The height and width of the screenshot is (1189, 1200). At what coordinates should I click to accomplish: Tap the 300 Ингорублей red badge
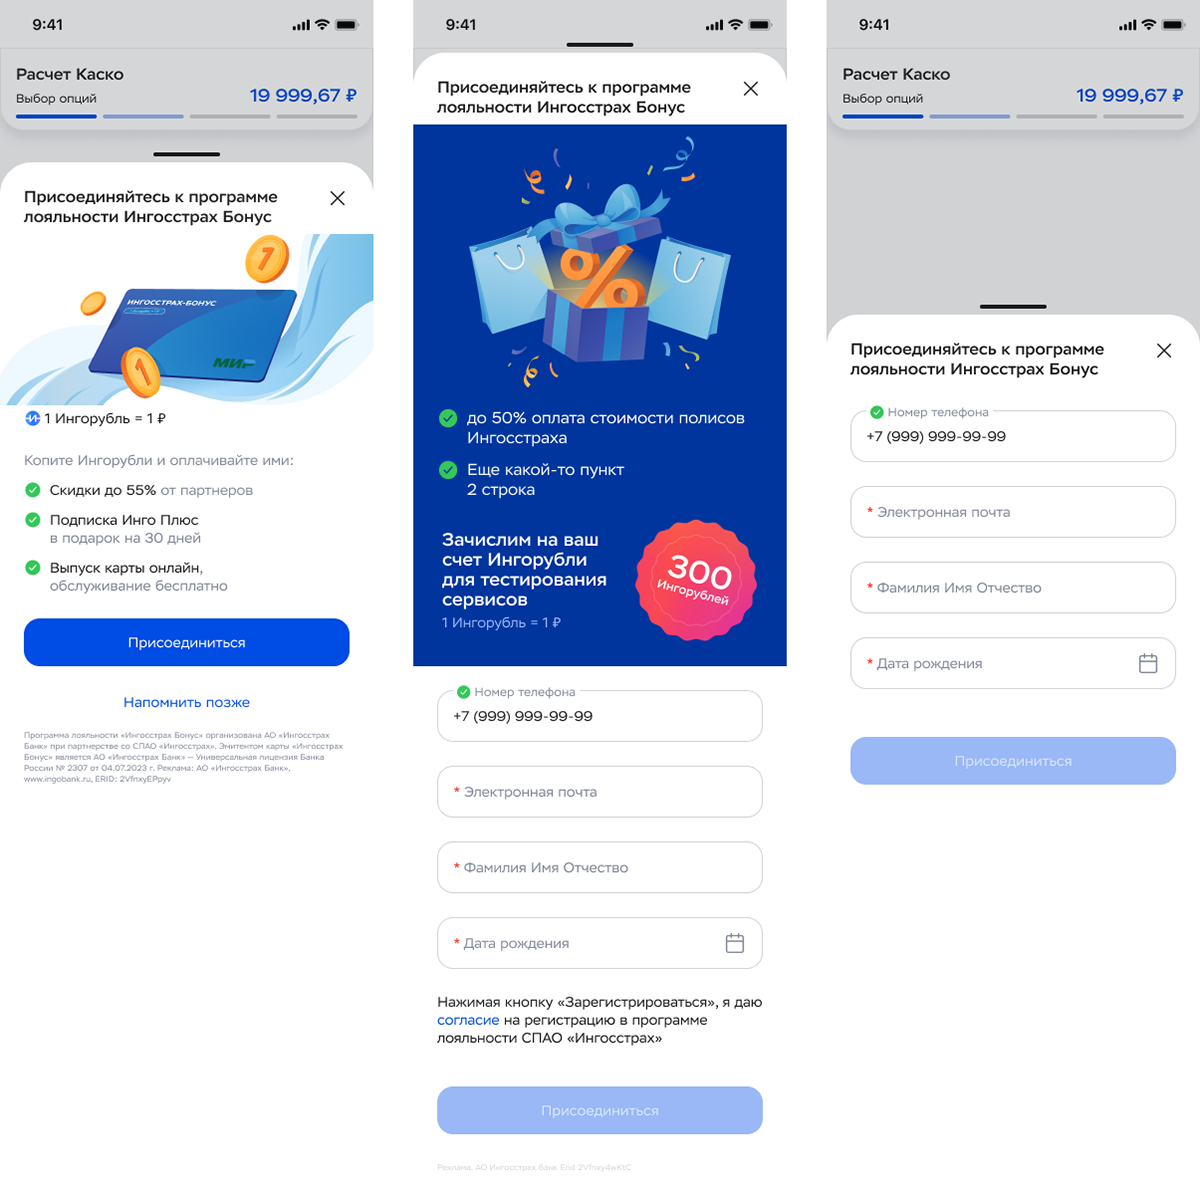tap(696, 579)
